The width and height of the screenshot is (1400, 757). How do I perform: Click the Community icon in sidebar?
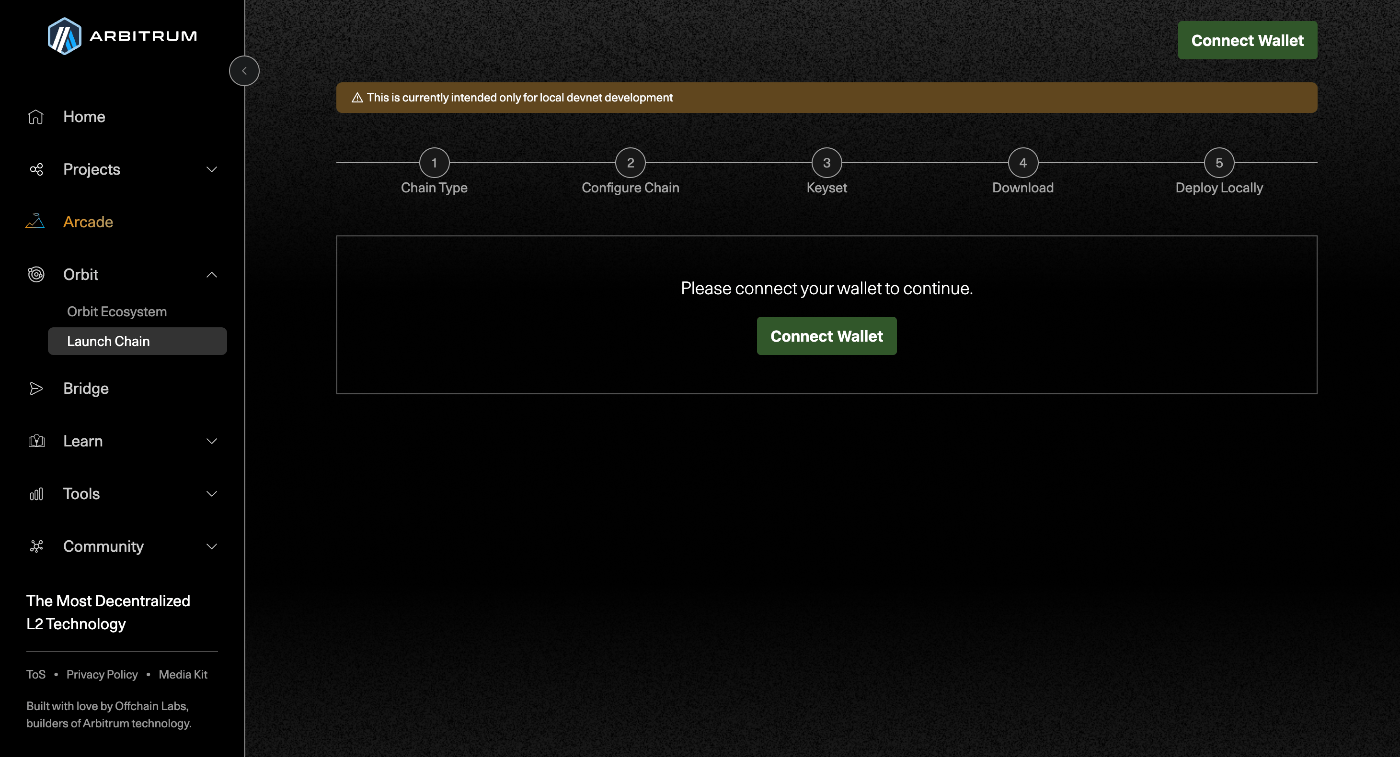[x=36, y=547]
